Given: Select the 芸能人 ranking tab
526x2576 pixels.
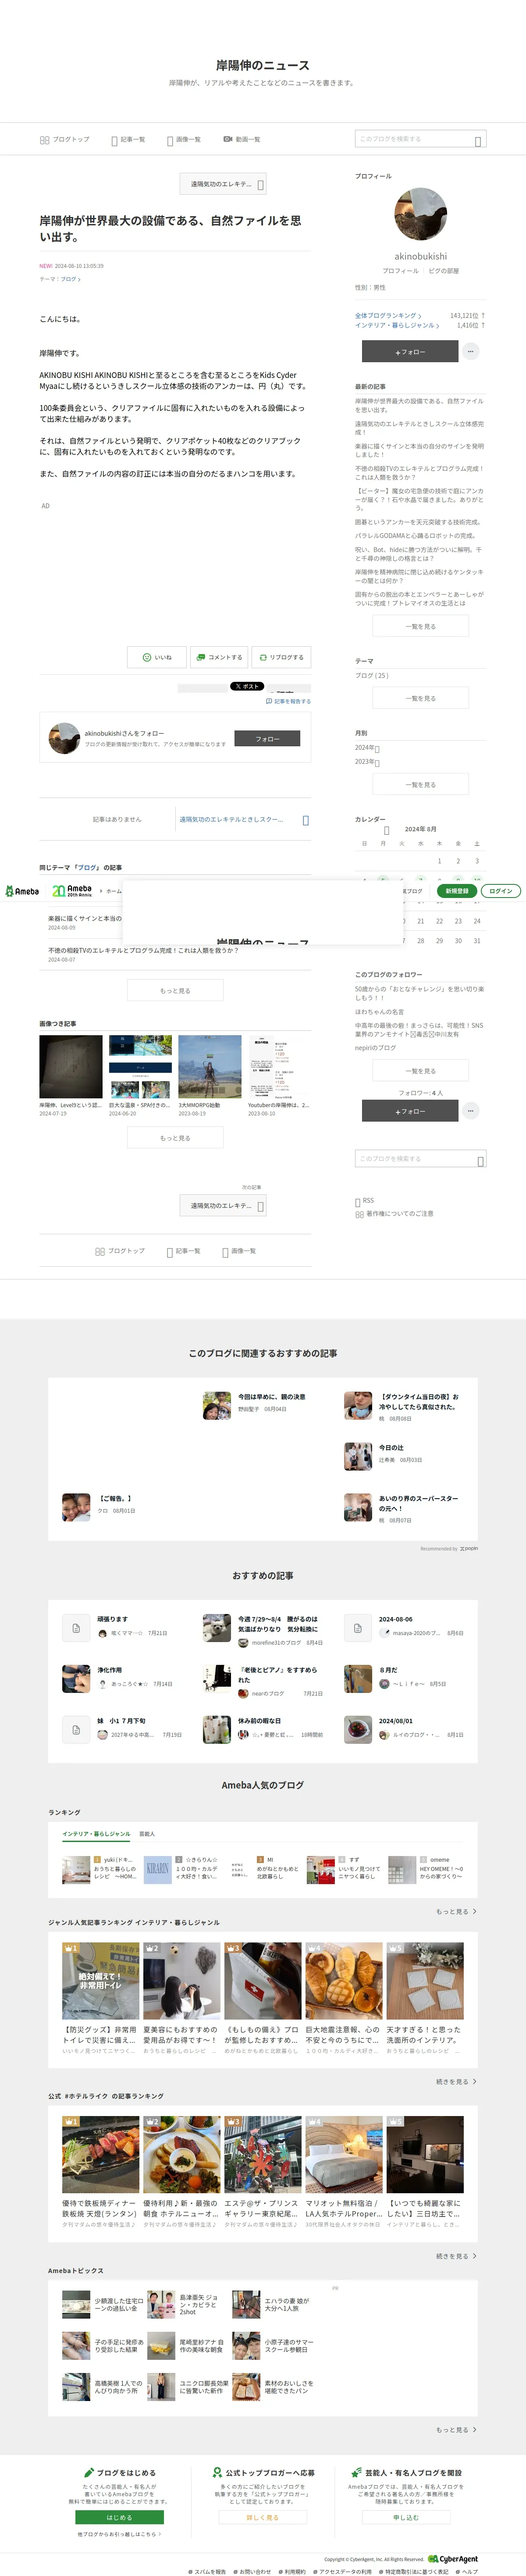Looking at the screenshot, I should pyautogui.click(x=147, y=1834).
